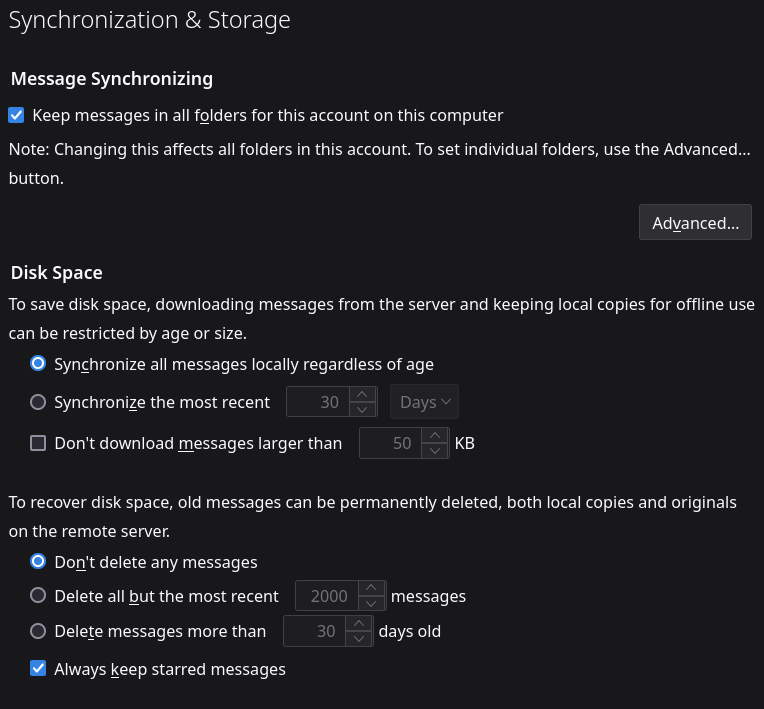The image size is (764, 709).
Task: Enable Don't download messages larger than
Action: click(x=38, y=443)
